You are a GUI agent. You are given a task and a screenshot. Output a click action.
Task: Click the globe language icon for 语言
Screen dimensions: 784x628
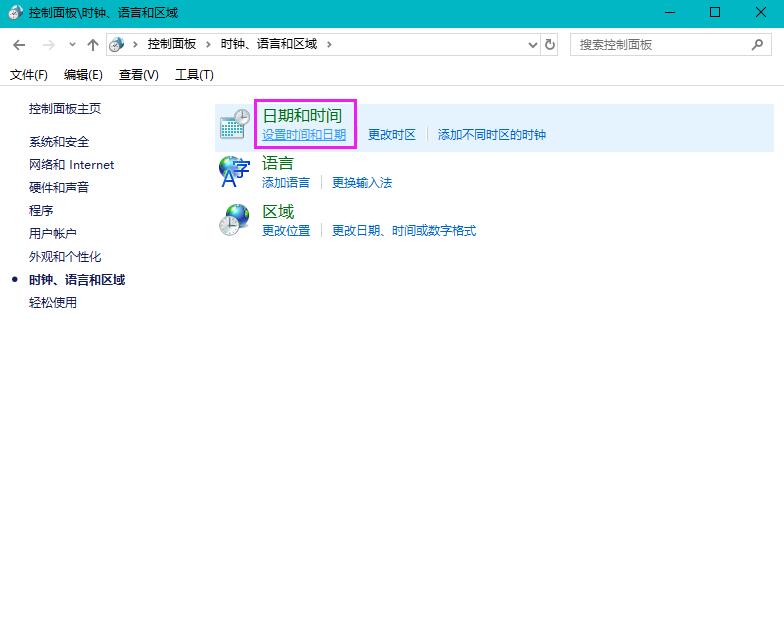234,172
